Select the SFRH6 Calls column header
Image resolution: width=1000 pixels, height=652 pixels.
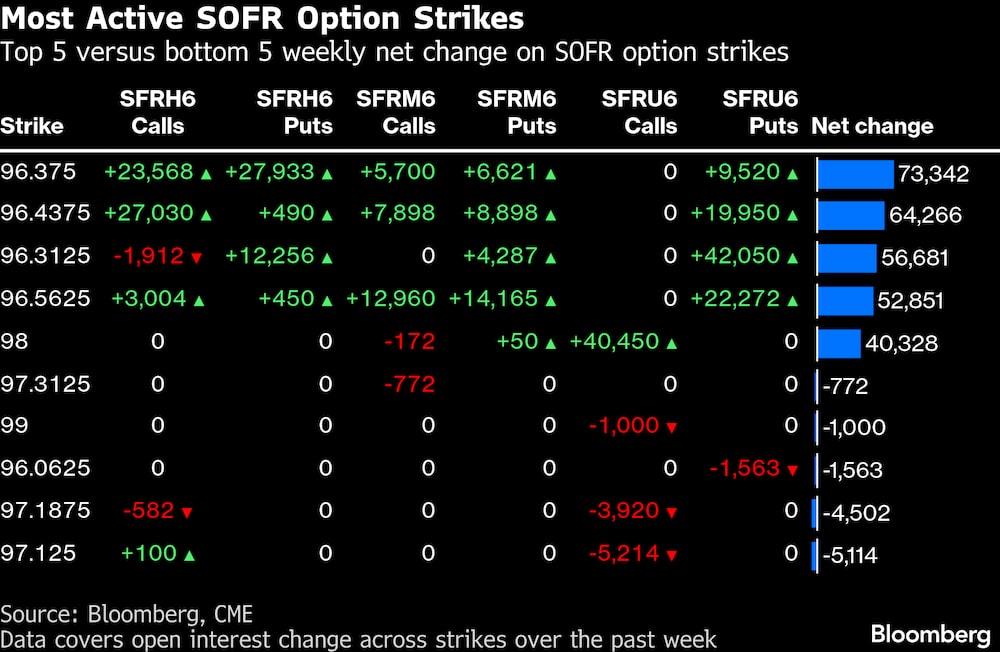152,112
